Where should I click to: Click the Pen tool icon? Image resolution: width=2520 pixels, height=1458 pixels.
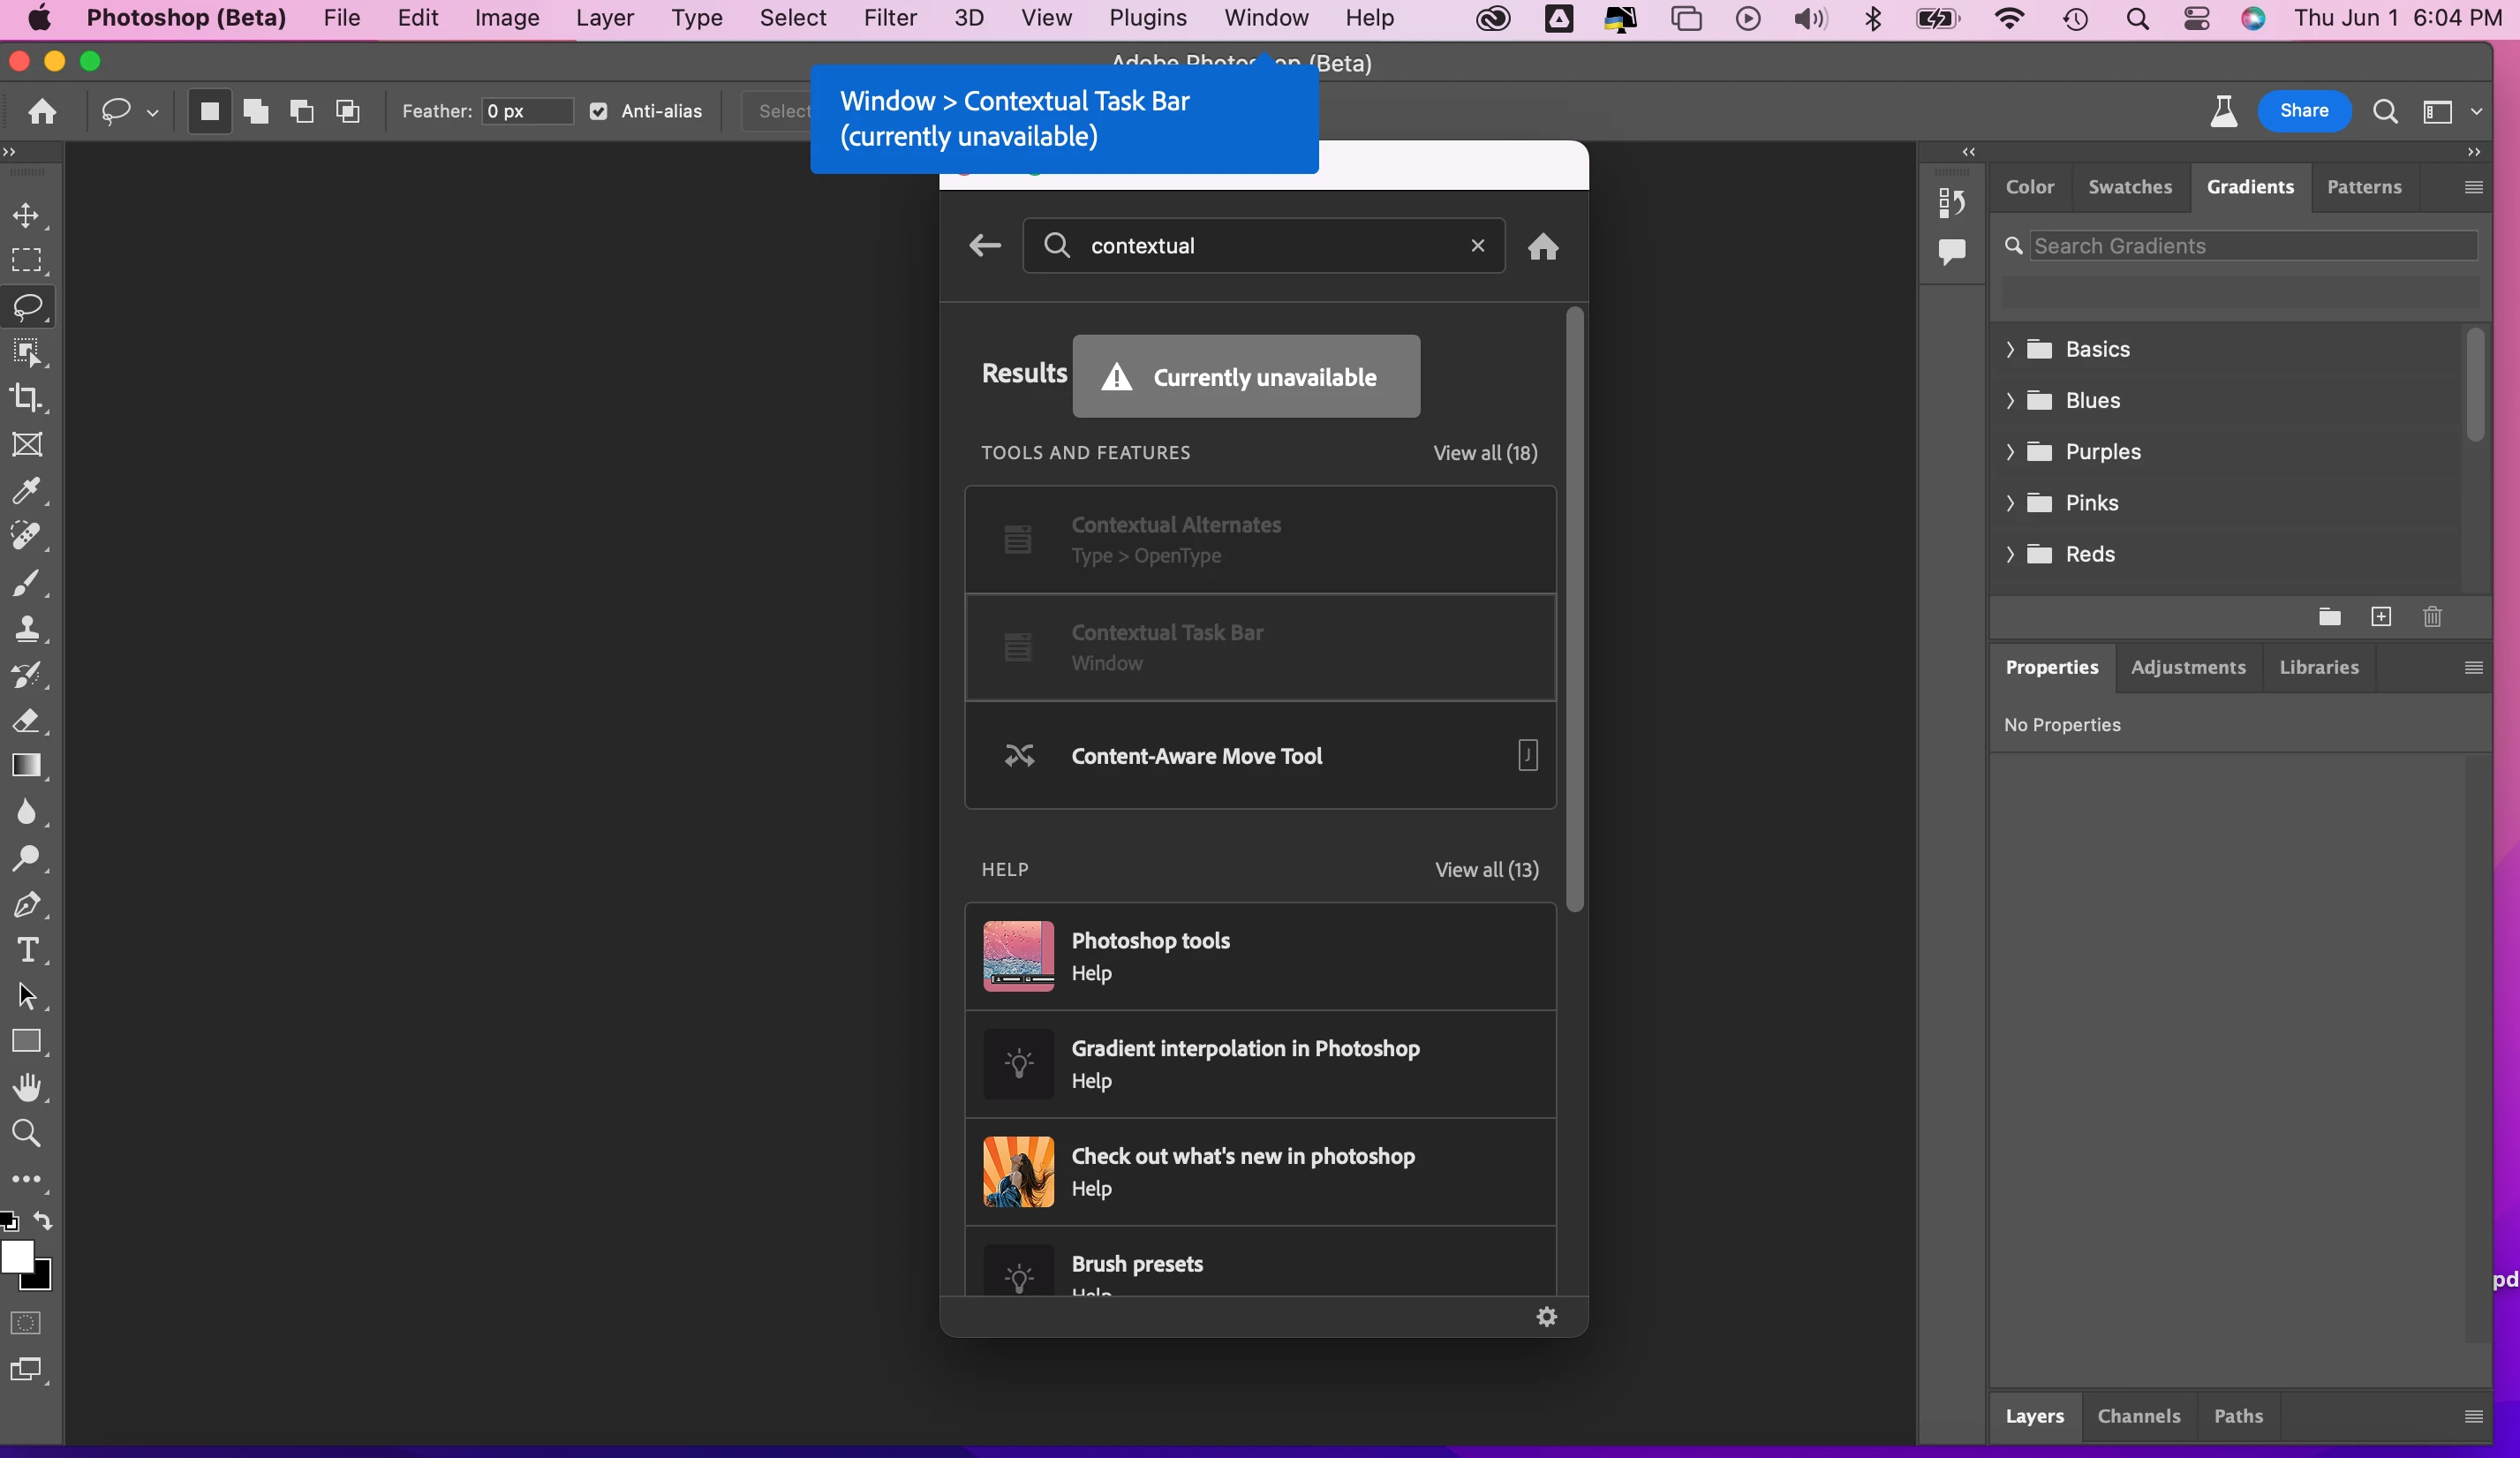coord(26,905)
